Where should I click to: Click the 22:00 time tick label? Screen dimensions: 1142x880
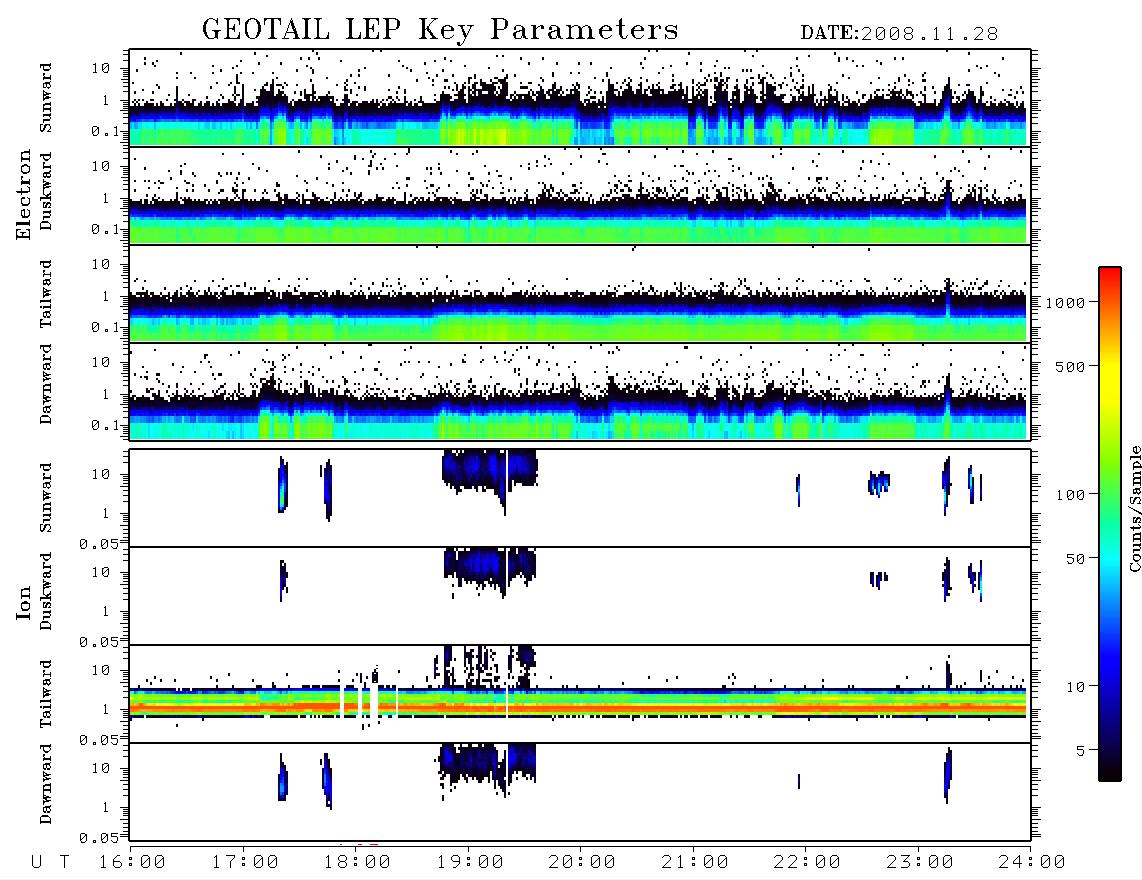807,863
